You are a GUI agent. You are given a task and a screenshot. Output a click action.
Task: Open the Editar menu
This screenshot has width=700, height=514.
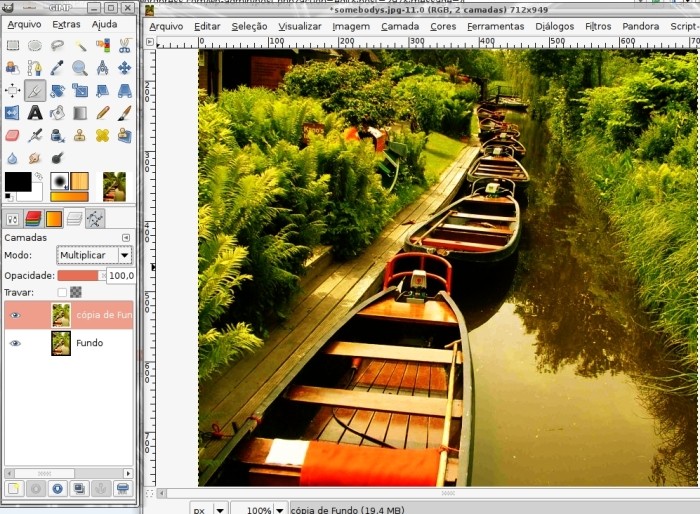click(x=207, y=26)
